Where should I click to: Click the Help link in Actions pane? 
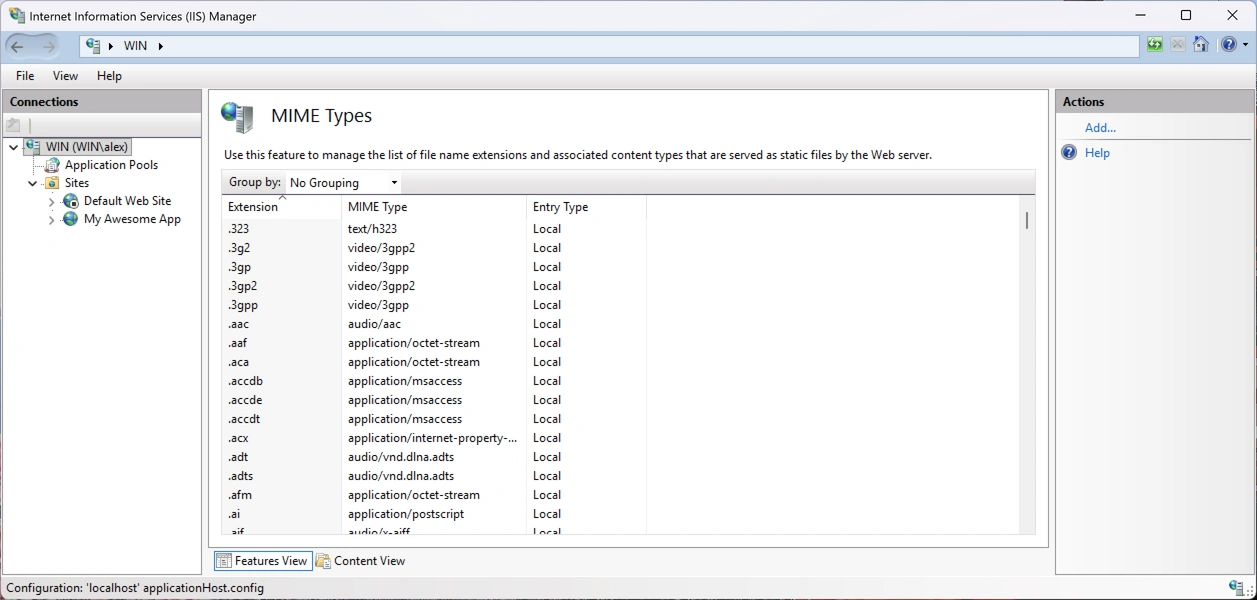1097,153
